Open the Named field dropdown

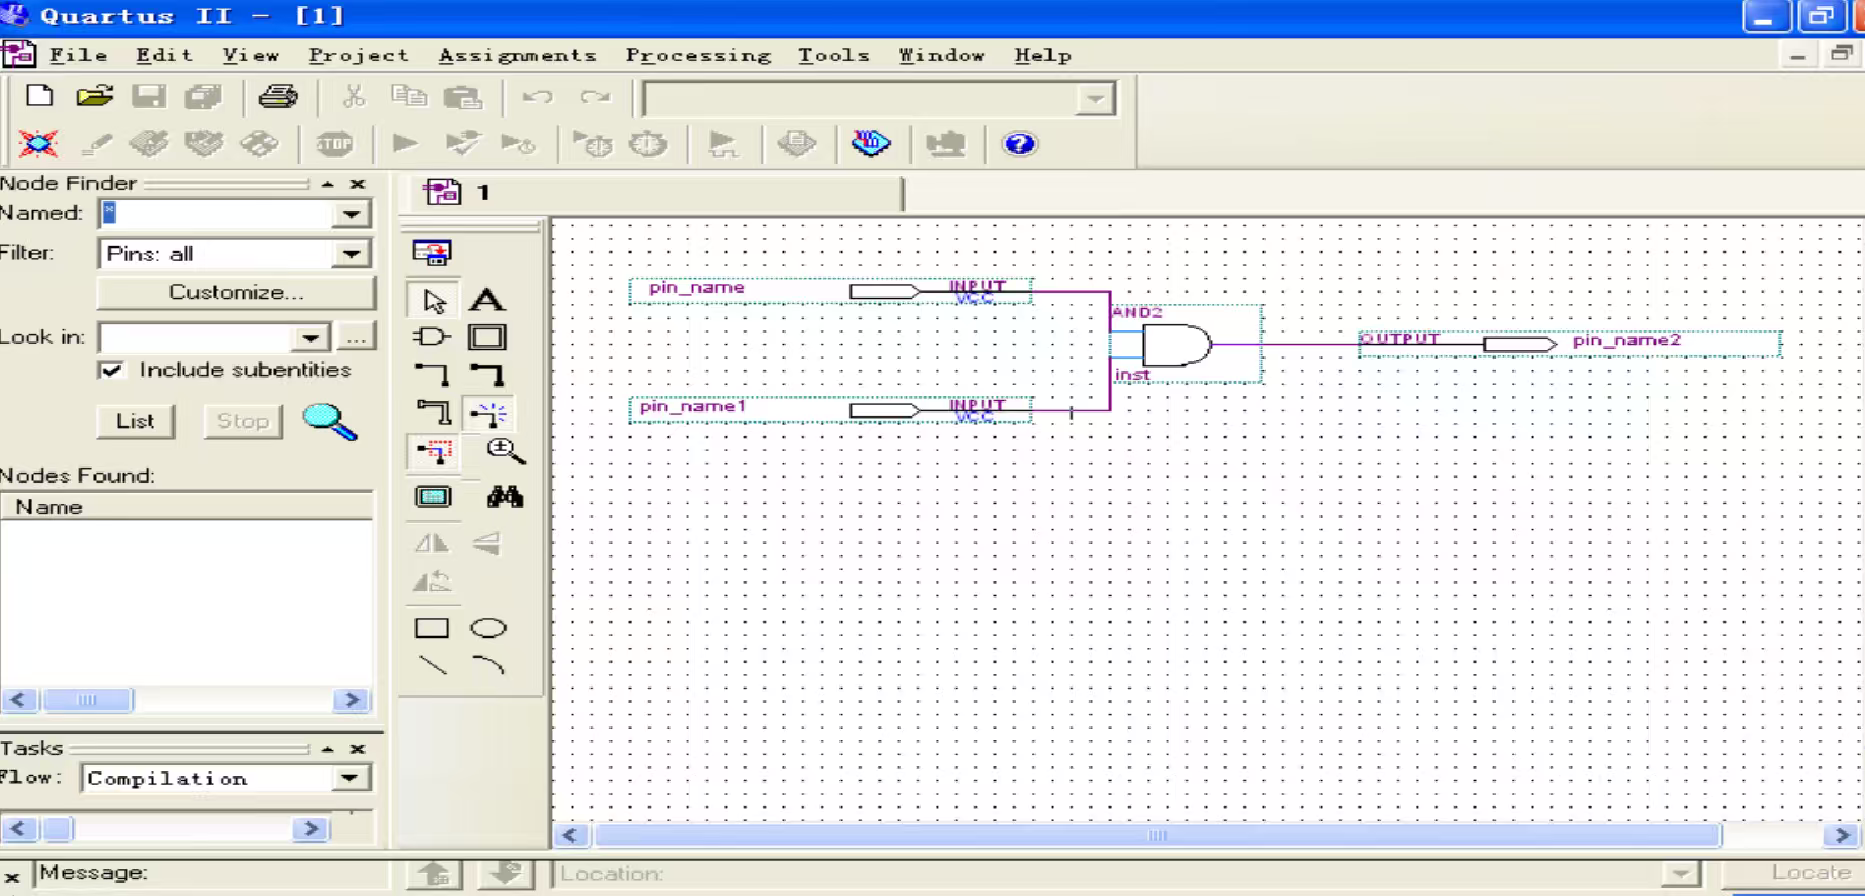click(x=351, y=214)
